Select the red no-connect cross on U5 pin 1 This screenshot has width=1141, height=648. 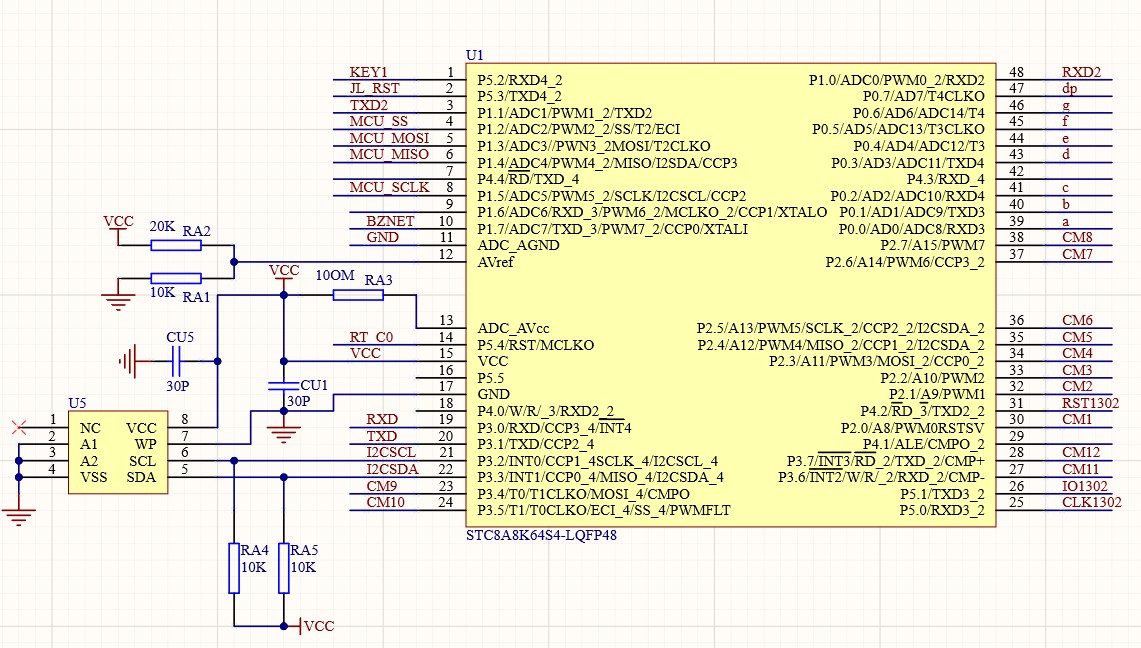point(20,427)
